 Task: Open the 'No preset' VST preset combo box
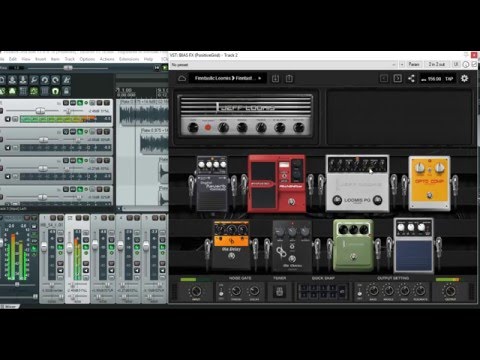(283, 64)
